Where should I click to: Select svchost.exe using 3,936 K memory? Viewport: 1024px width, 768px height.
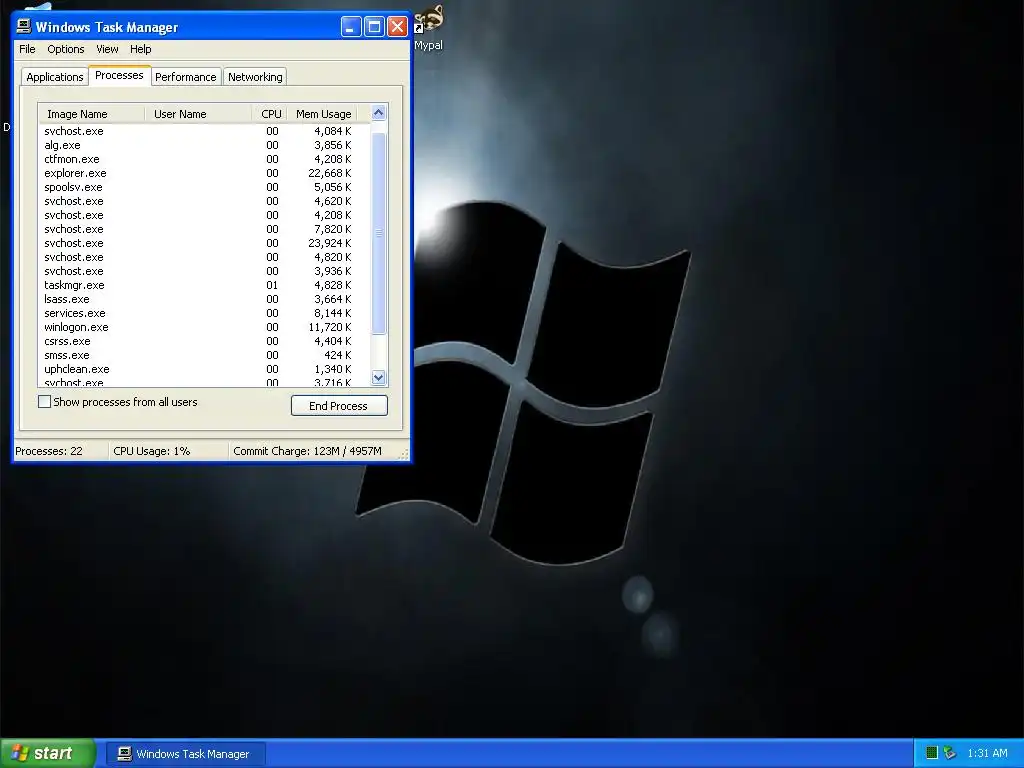click(204, 271)
